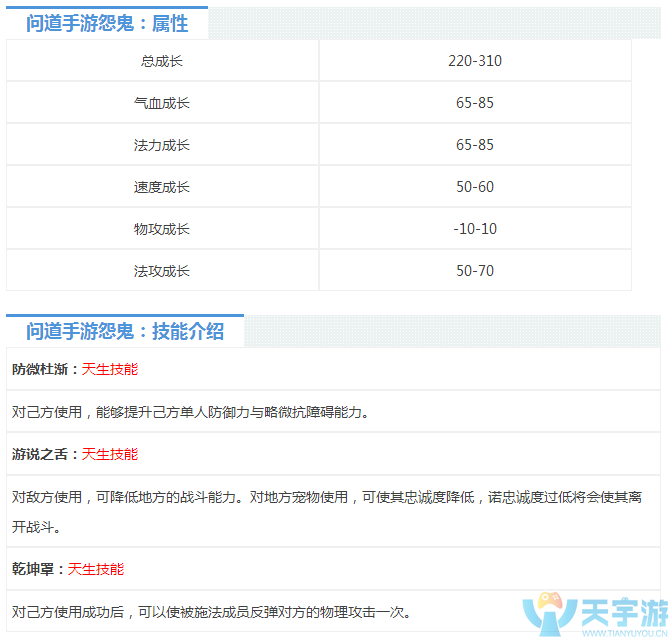Click 天生技能 next to 游说之舌

(110, 454)
